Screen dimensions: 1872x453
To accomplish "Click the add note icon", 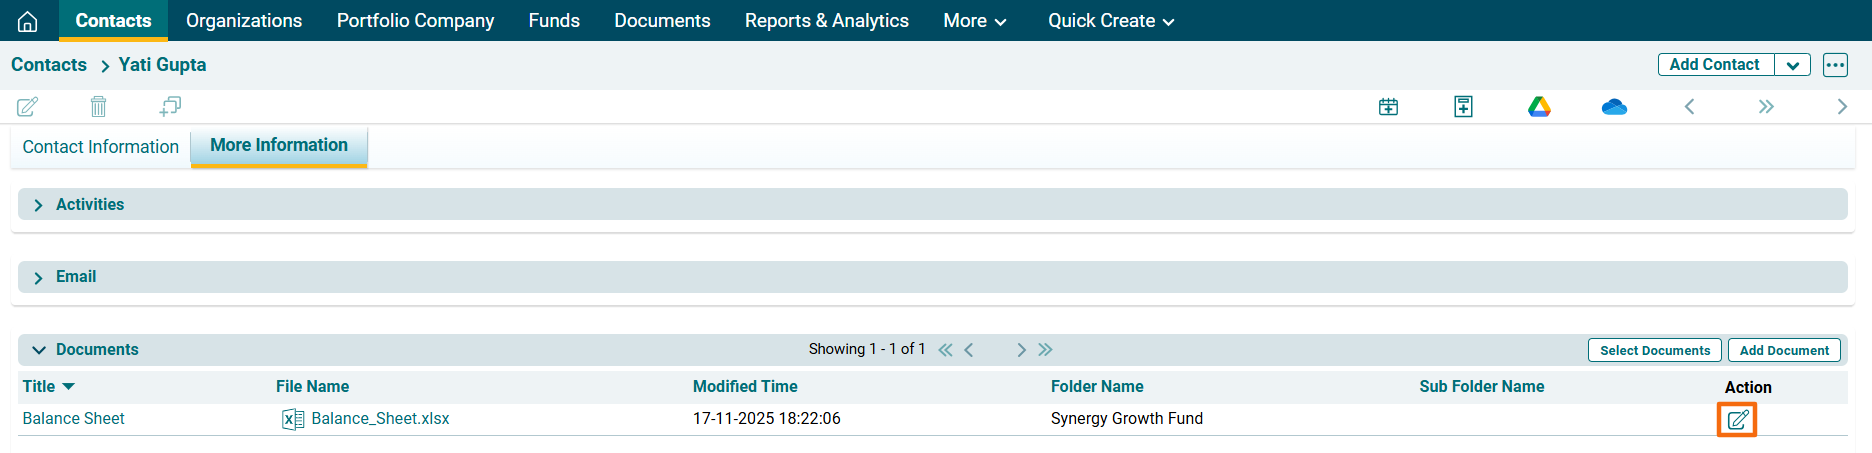I will [1463, 106].
